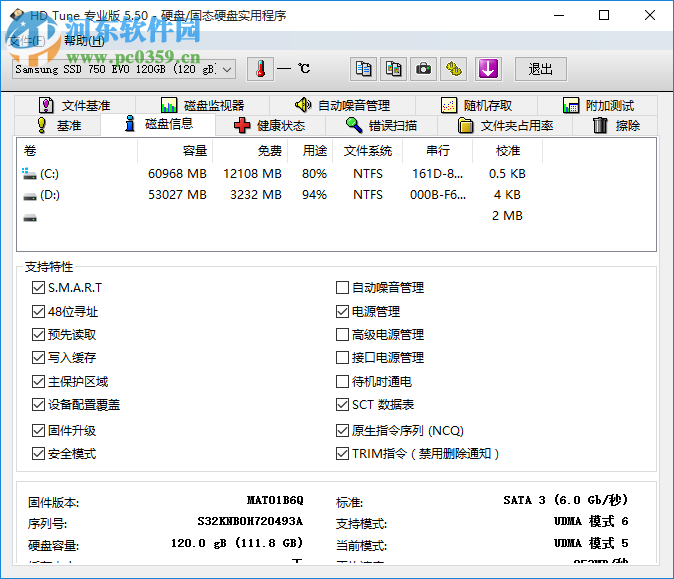The height and width of the screenshot is (579, 674).
Task: Toggle the 安全模式 checkbox
Action: click(38, 453)
